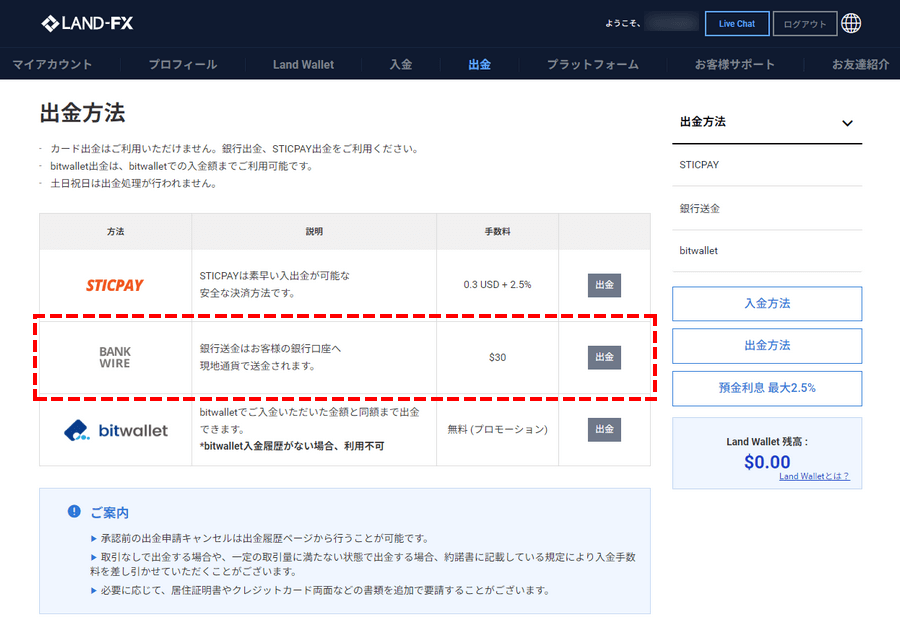The height and width of the screenshot is (633, 900).
Task: Click the 出金方法 page heading
Action: [82, 112]
